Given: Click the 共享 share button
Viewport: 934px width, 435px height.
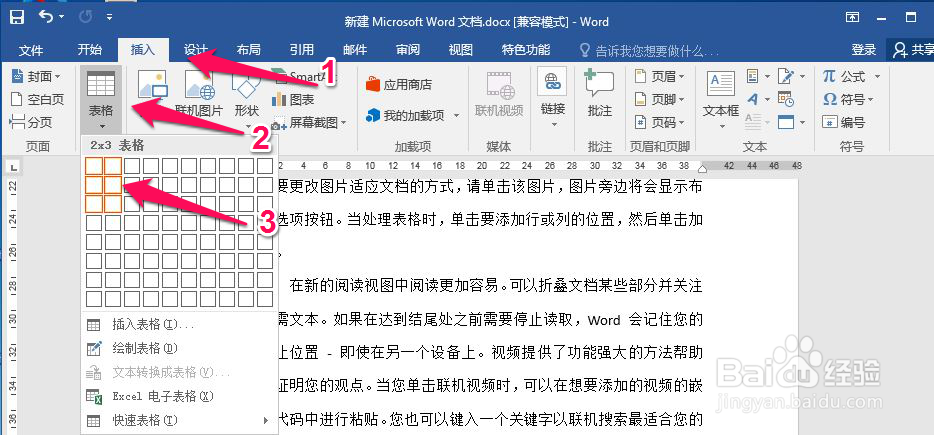Looking at the screenshot, I should coord(913,50).
